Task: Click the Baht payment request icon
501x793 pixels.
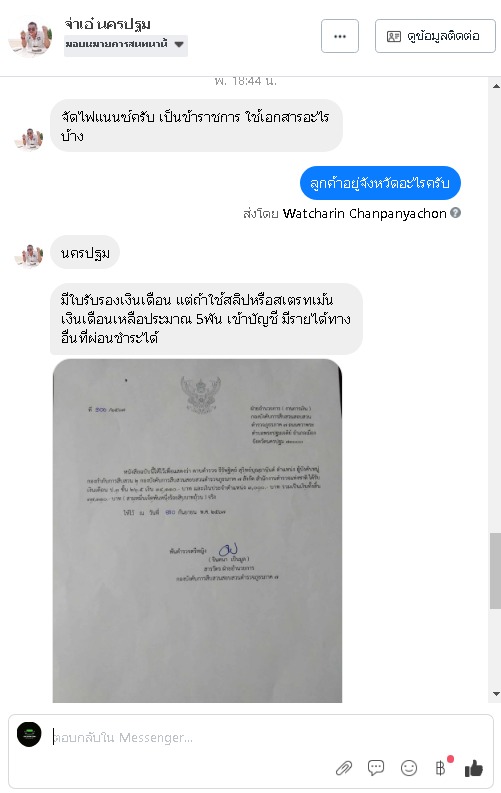Action: click(x=441, y=768)
